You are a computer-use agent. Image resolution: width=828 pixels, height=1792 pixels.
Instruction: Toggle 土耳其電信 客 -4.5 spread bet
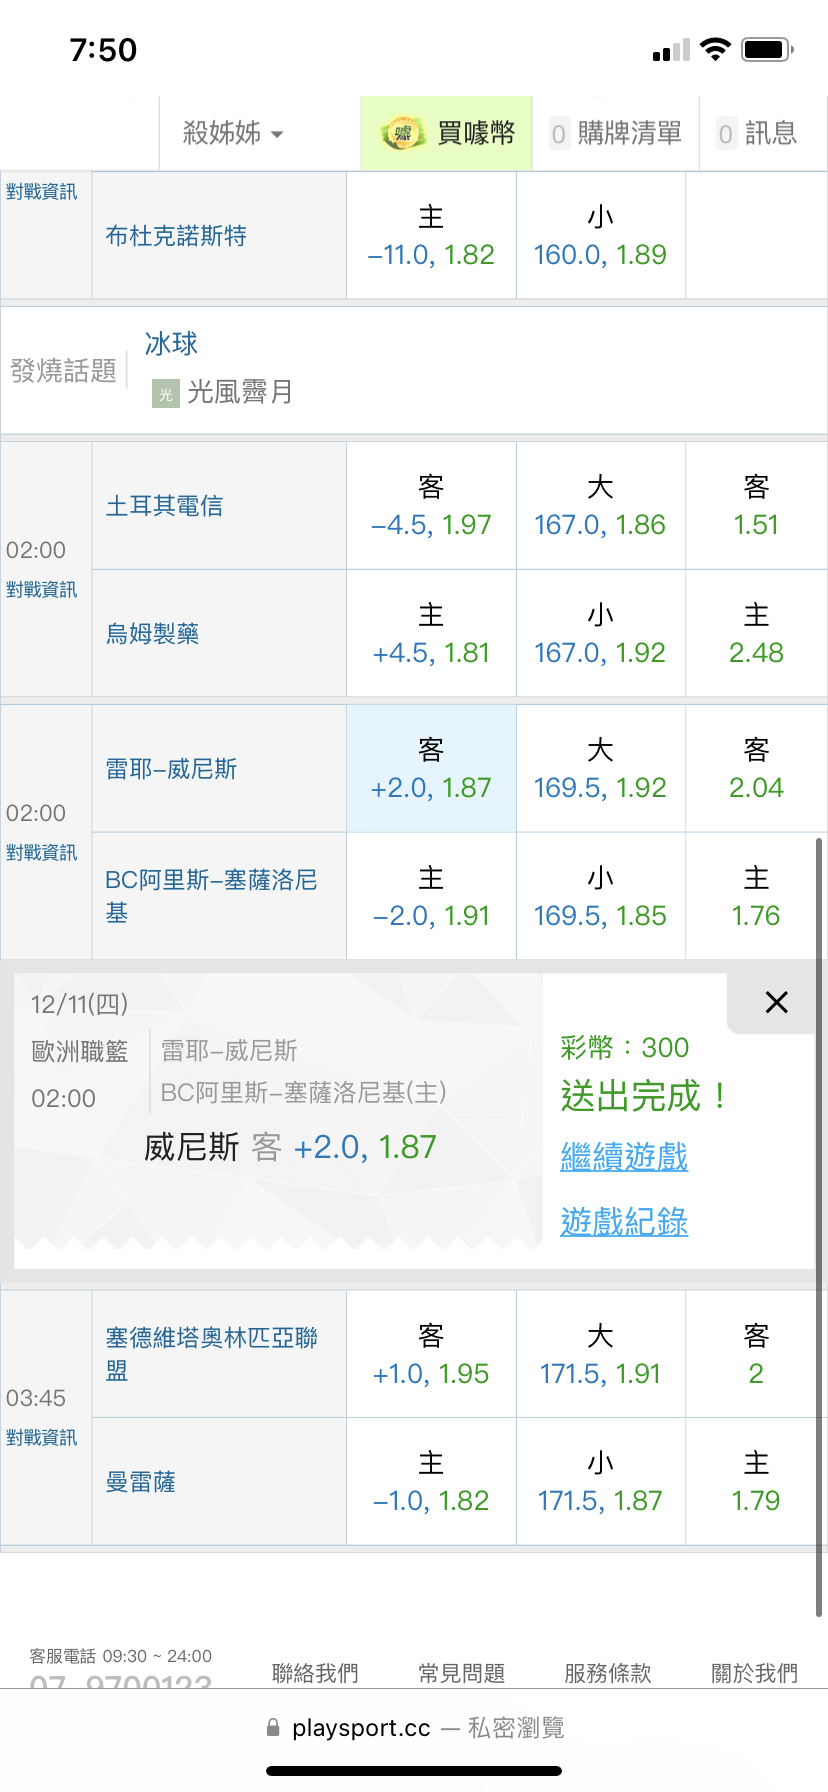click(431, 506)
